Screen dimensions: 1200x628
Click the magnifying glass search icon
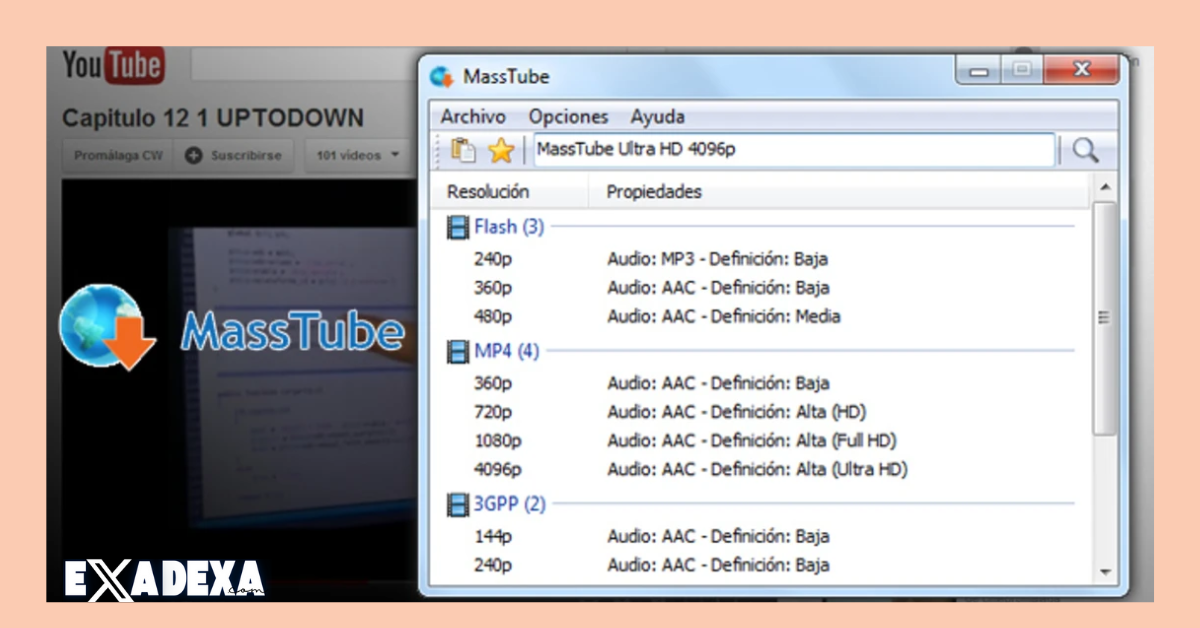click(1085, 150)
